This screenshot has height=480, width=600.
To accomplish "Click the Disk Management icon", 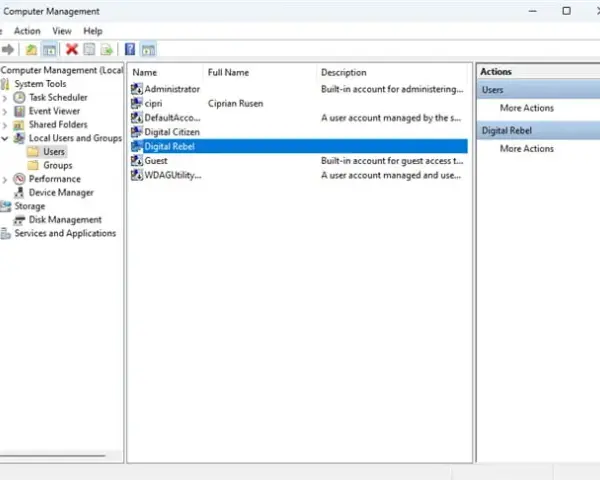I will click(x=19, y=220).
